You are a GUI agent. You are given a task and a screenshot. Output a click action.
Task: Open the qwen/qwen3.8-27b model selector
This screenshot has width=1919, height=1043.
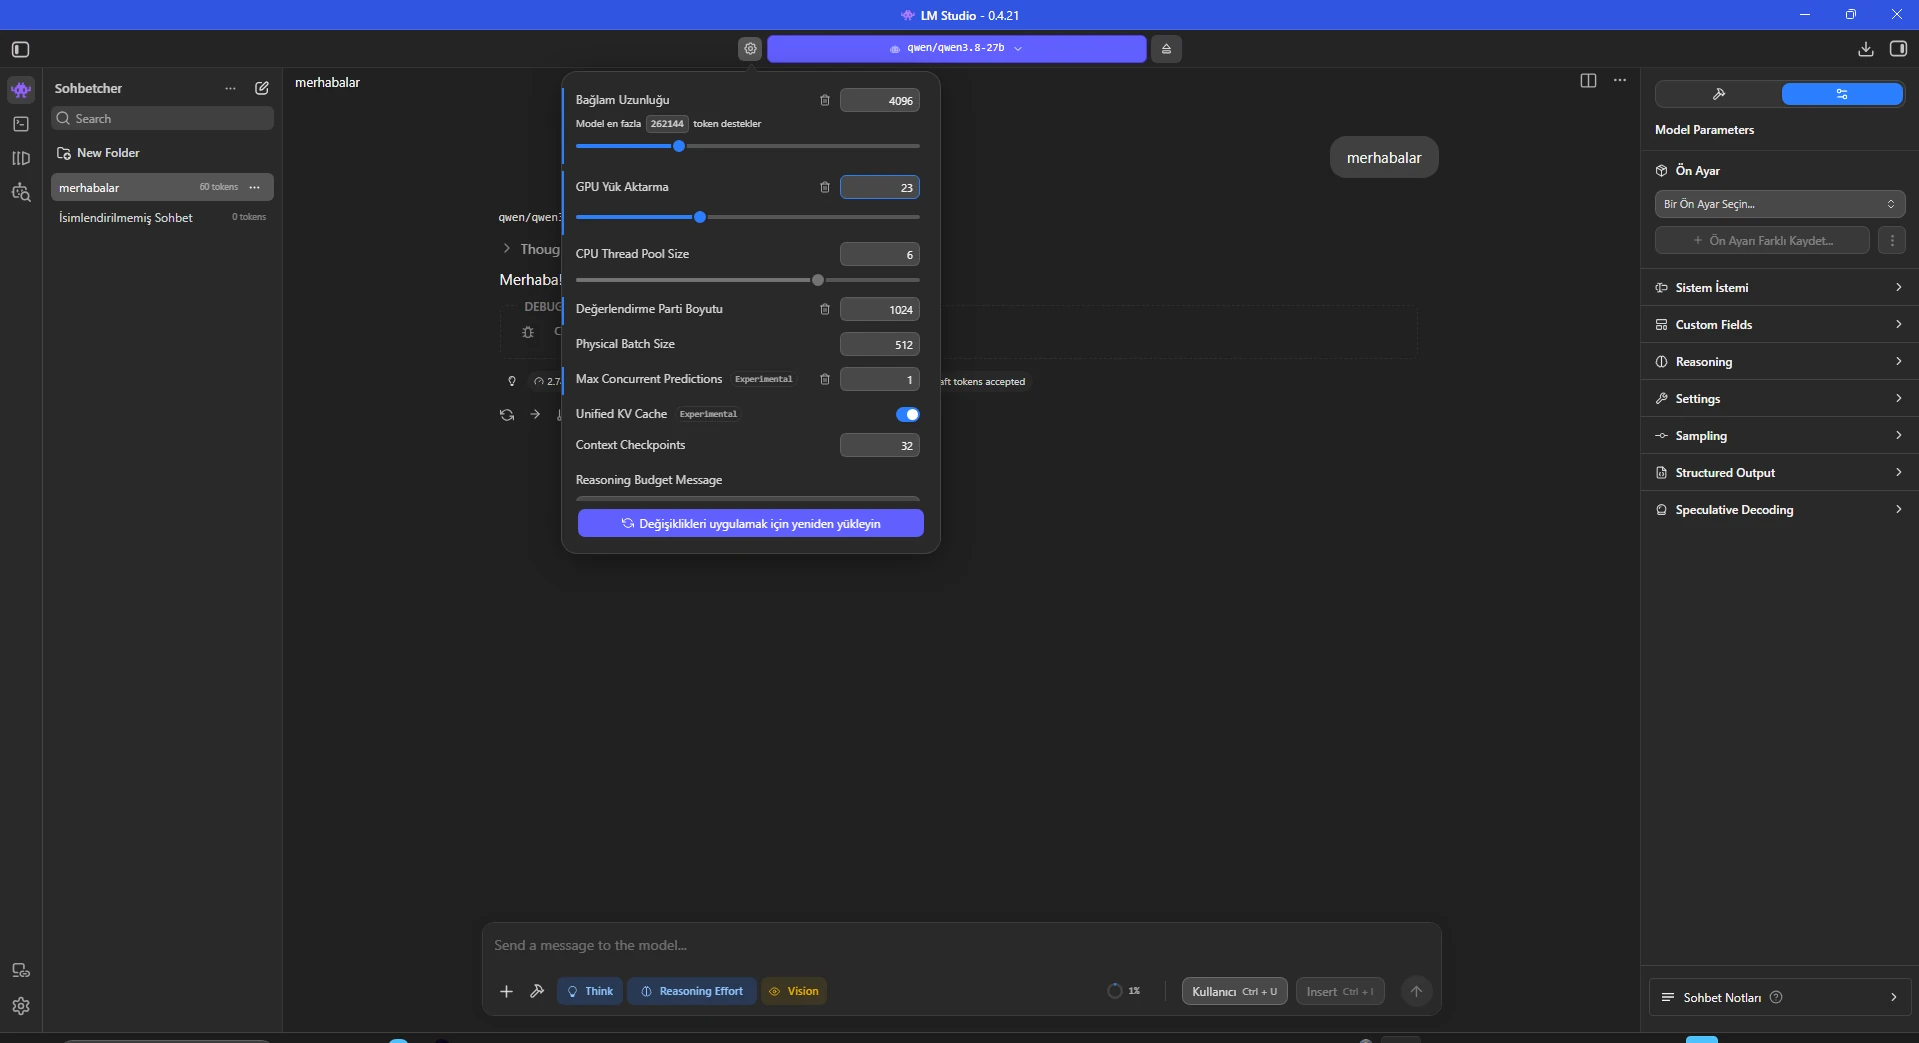tap(956, 48)
